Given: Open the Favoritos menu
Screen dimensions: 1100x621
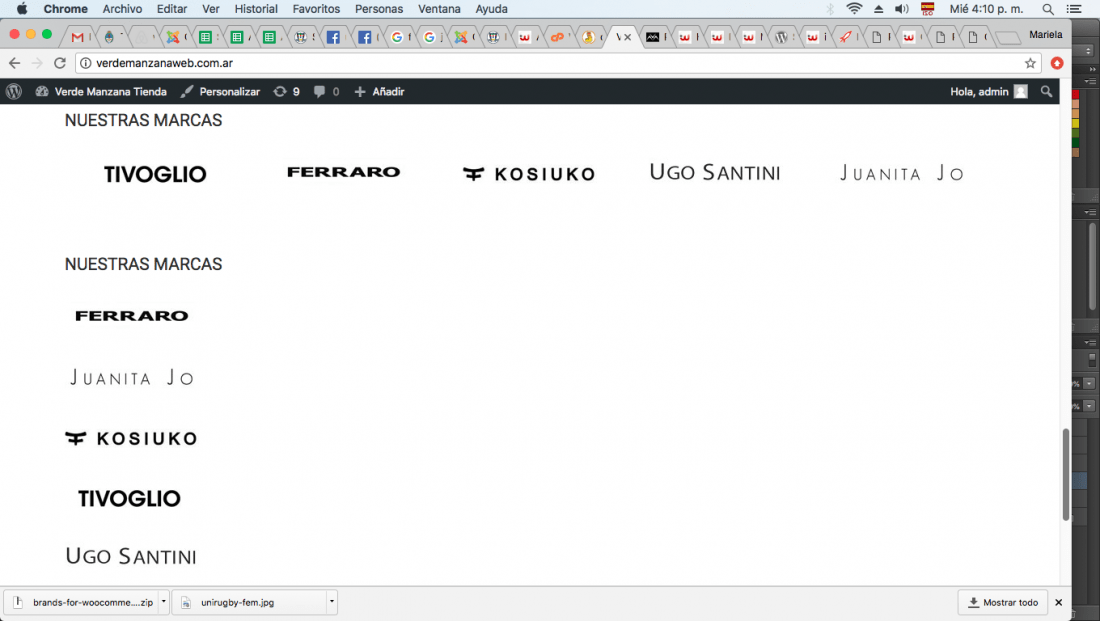Looking at the screenshot, I should (316, 9).
